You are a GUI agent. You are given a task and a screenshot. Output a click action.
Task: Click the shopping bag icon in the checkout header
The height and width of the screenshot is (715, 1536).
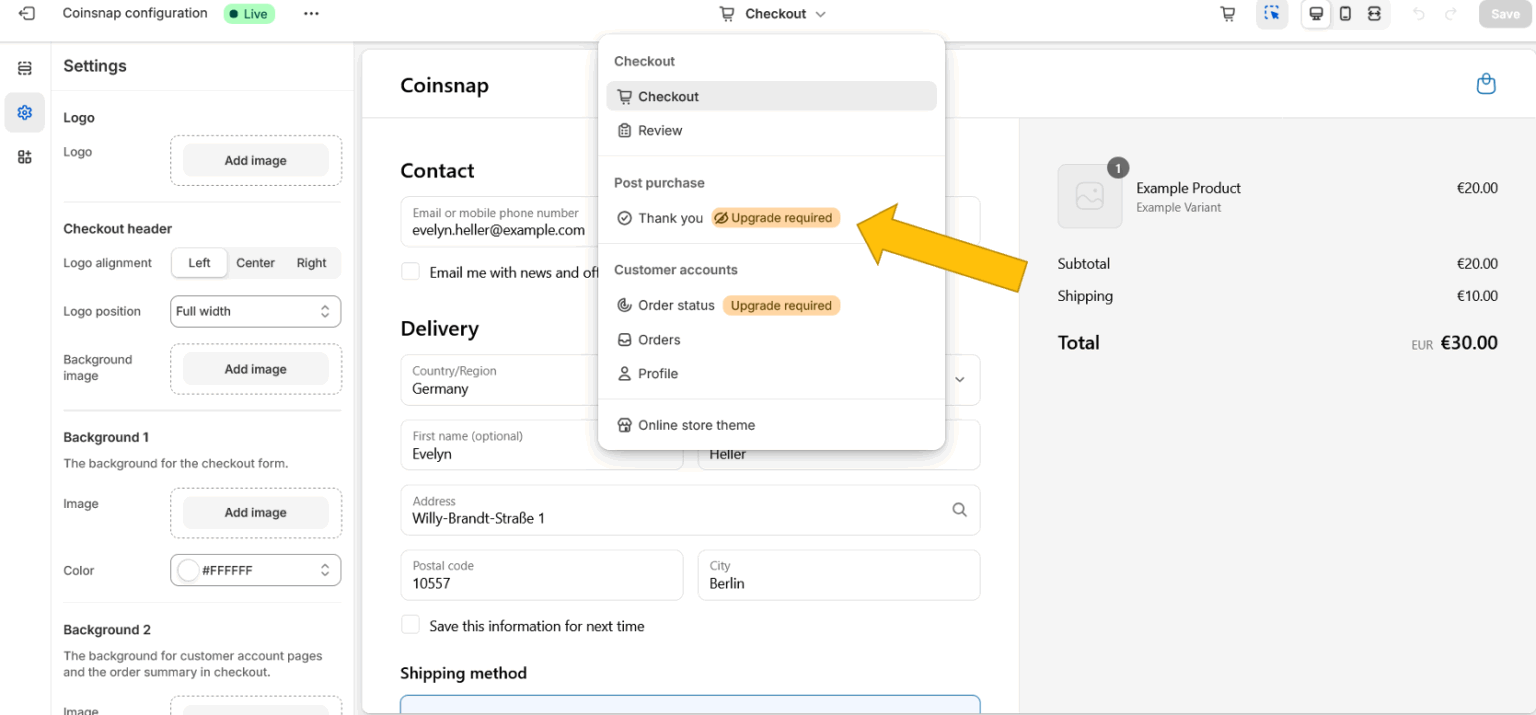(1486, 84)
